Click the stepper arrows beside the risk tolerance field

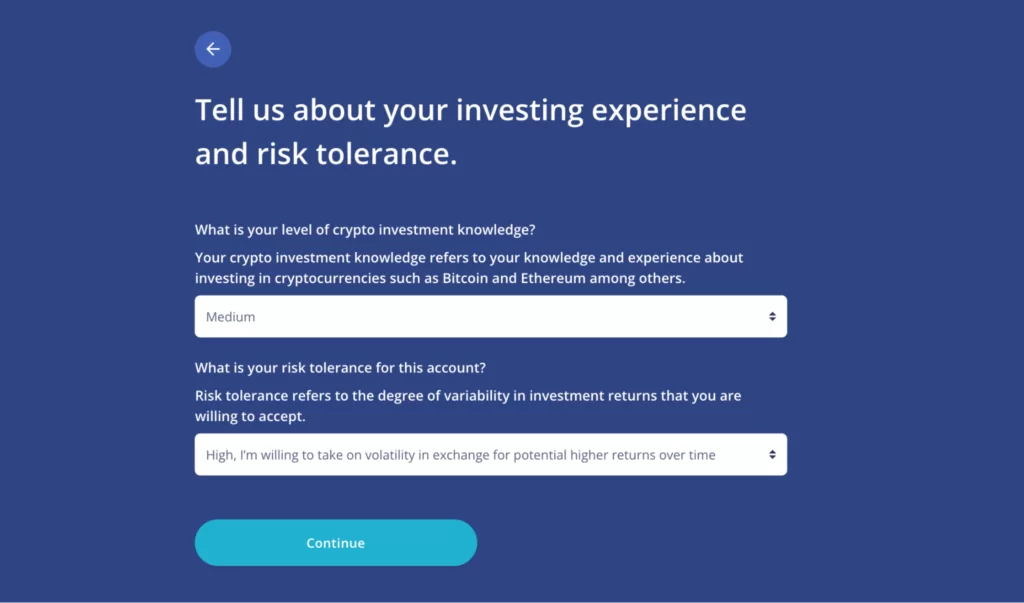[x=772, y=453]
